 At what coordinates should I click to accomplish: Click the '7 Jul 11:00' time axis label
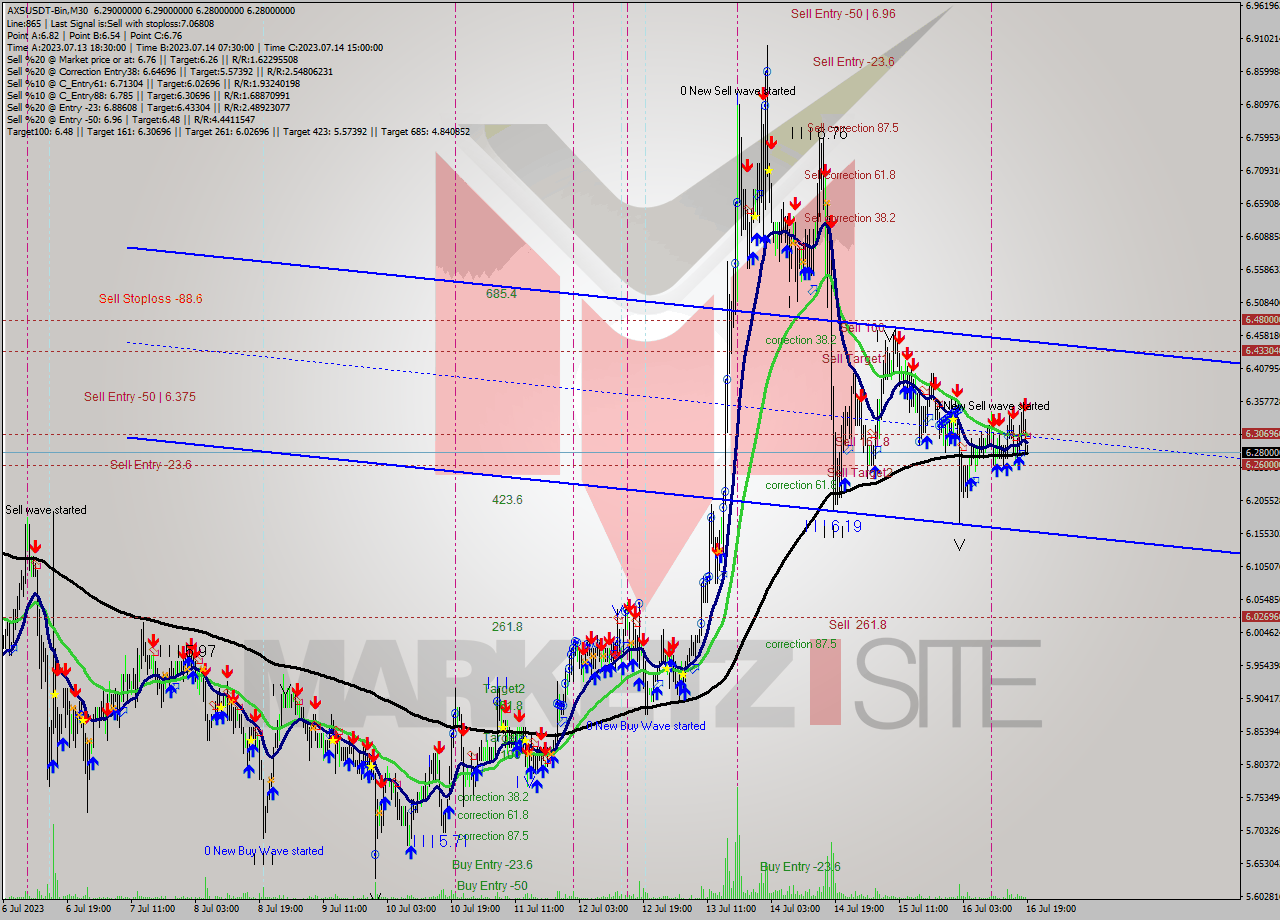click(152, 909)
